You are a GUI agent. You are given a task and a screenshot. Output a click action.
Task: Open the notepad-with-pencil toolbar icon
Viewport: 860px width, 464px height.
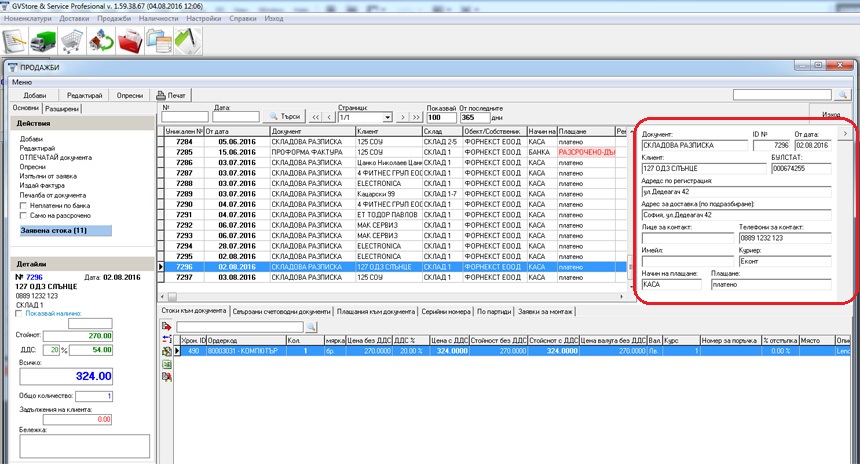(15, 41)
